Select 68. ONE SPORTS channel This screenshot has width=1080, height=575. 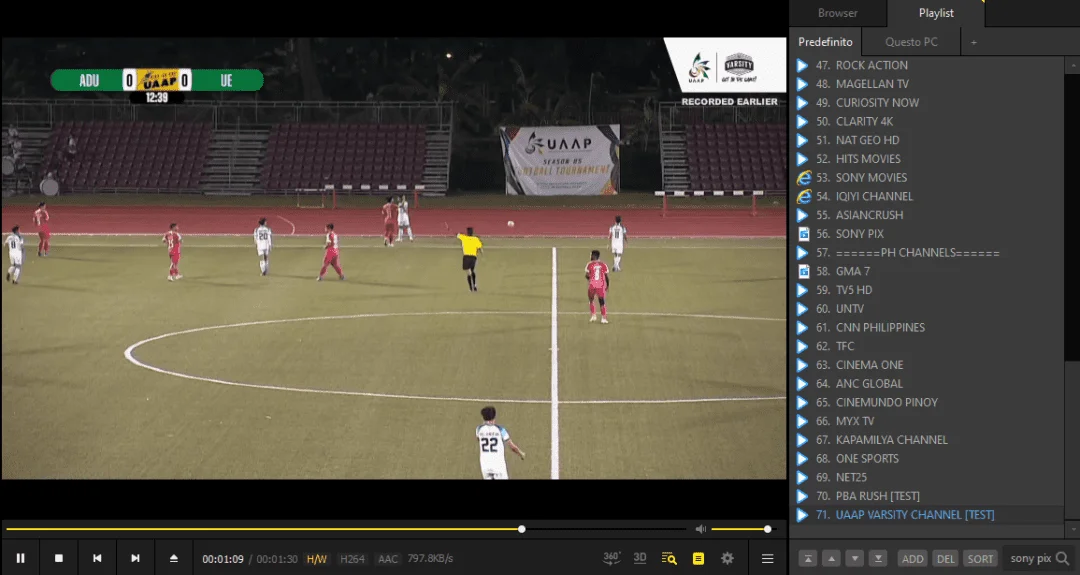[x=926, y=459]
